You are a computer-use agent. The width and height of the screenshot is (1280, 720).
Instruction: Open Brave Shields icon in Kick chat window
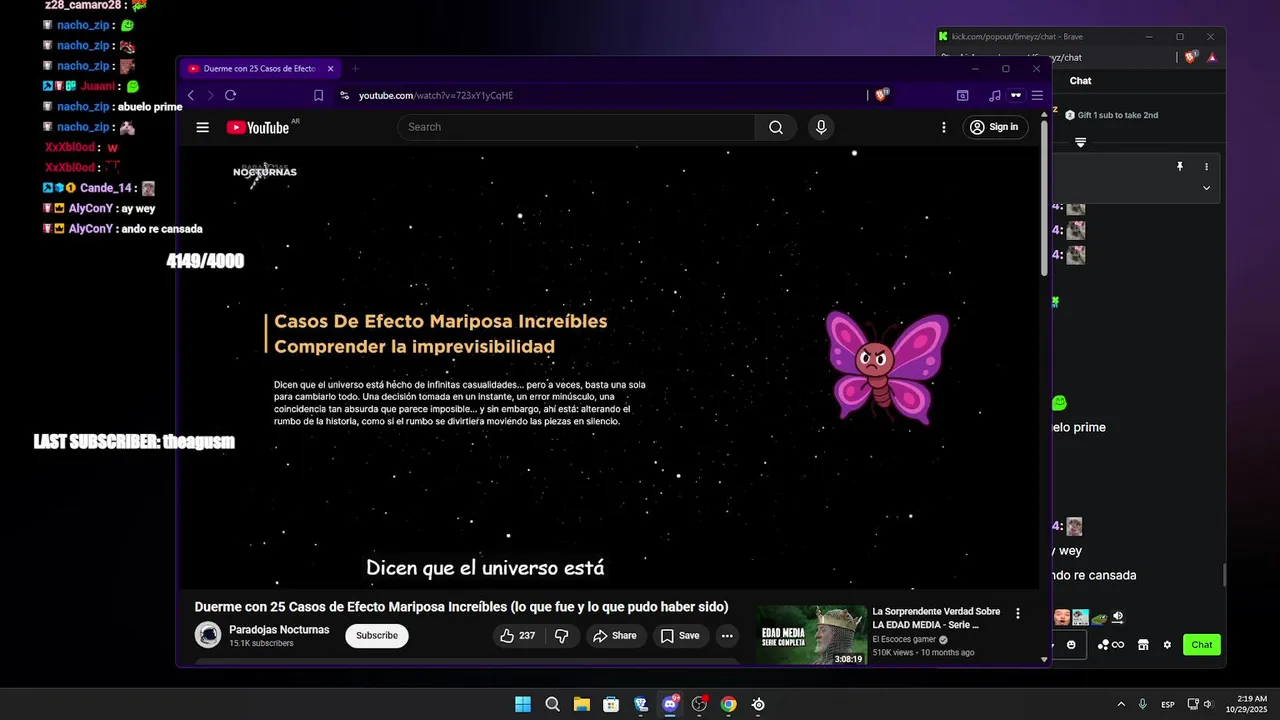coord(1190,57)
